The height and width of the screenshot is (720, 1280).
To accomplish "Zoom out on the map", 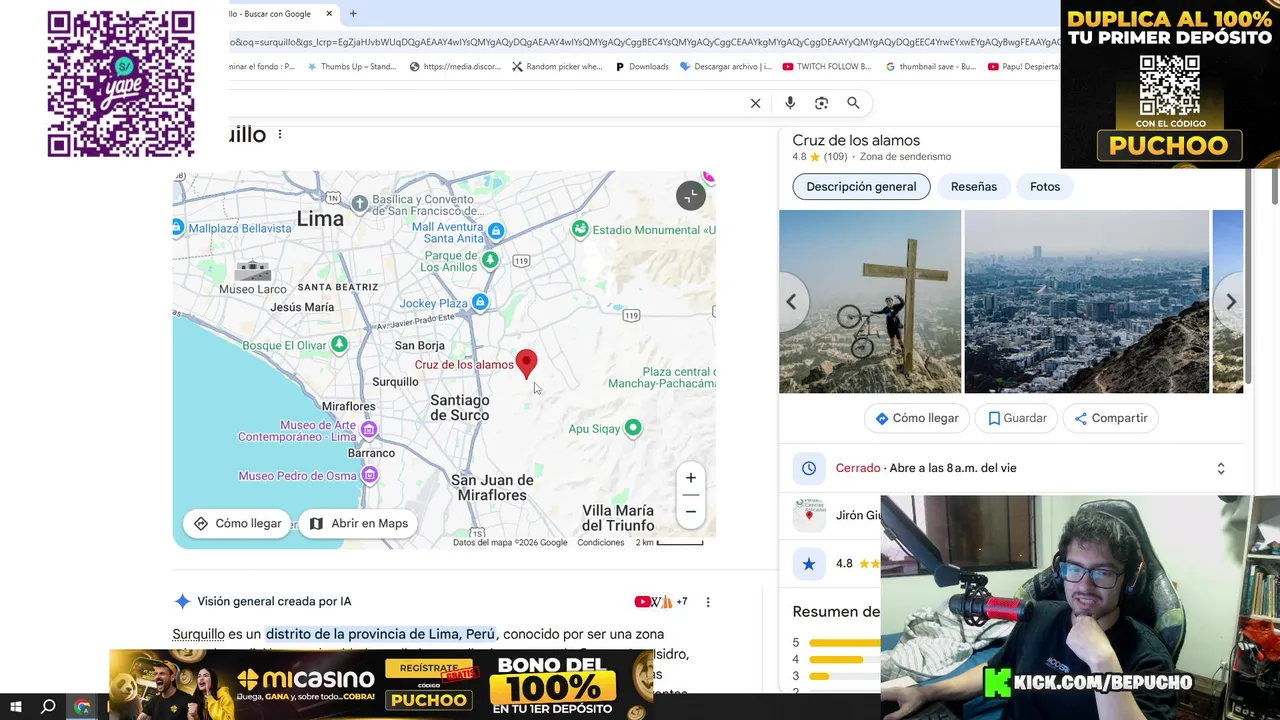I will click(x=690, y=511).
